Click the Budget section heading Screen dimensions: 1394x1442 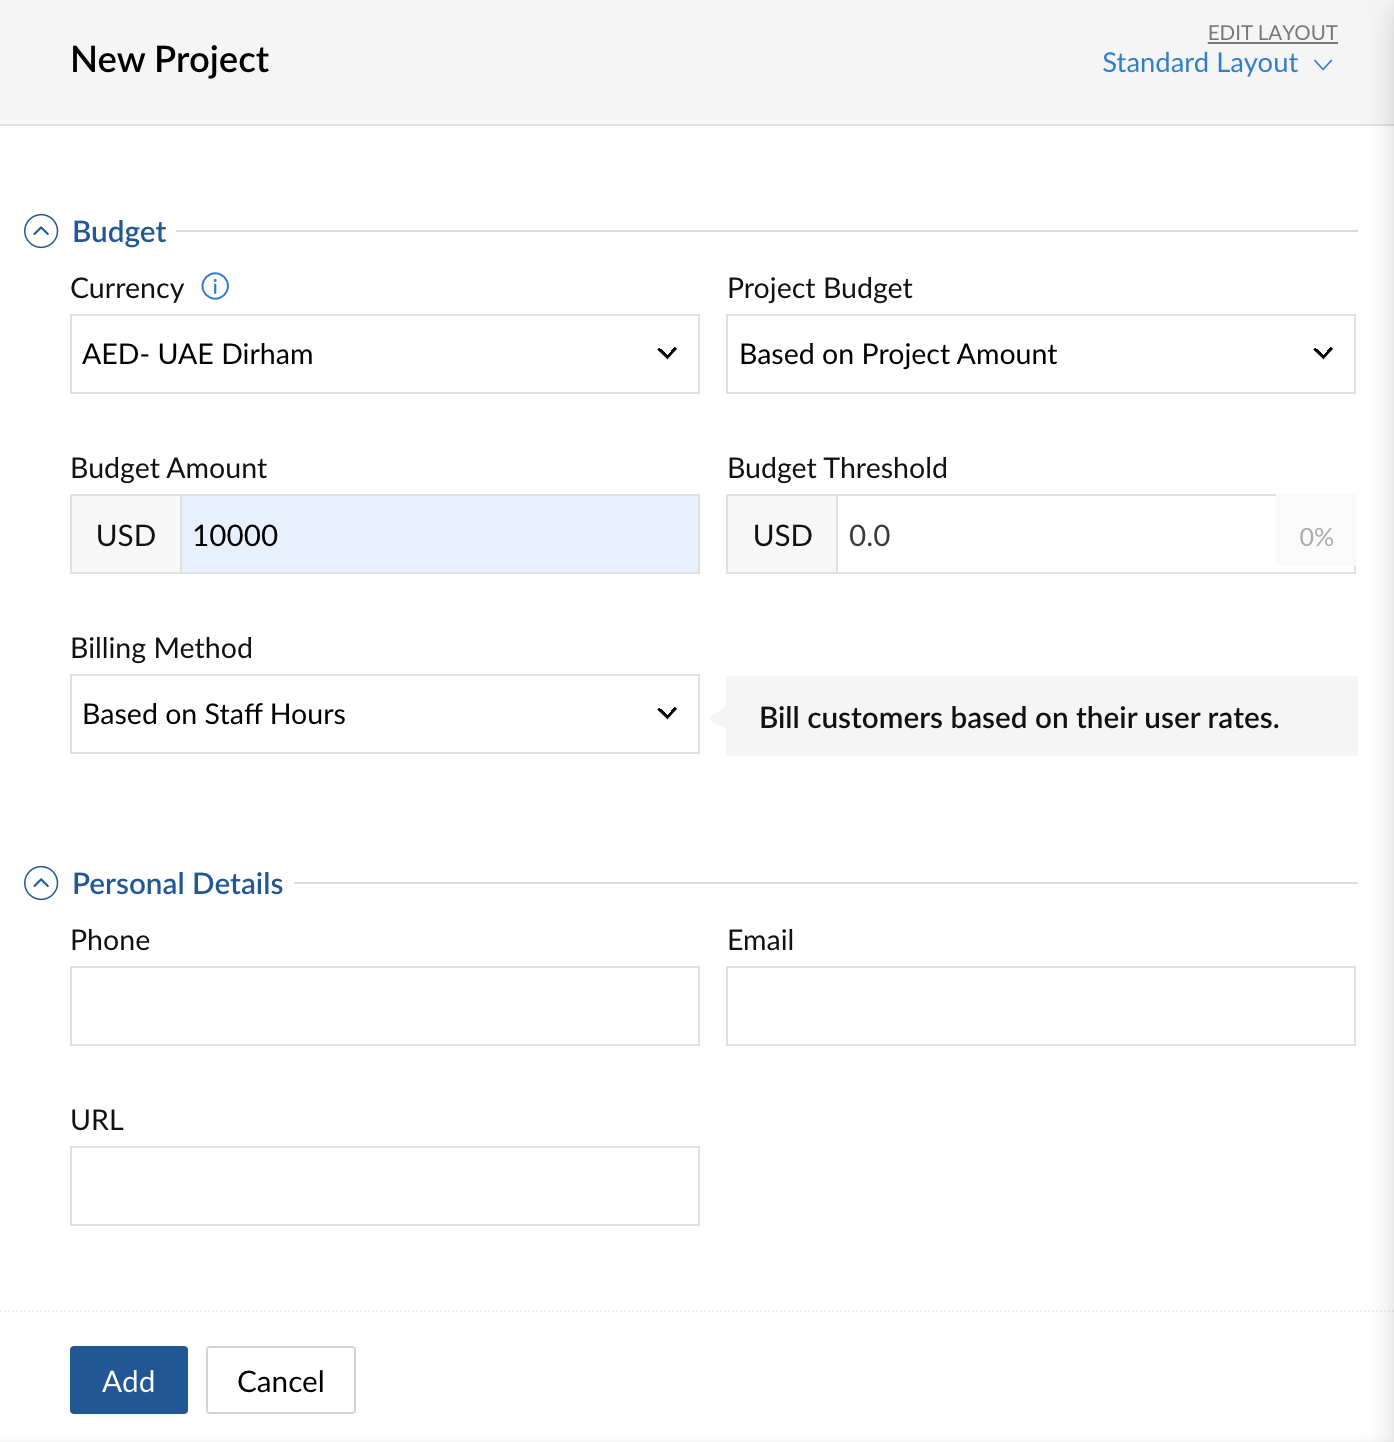[119, 232]
